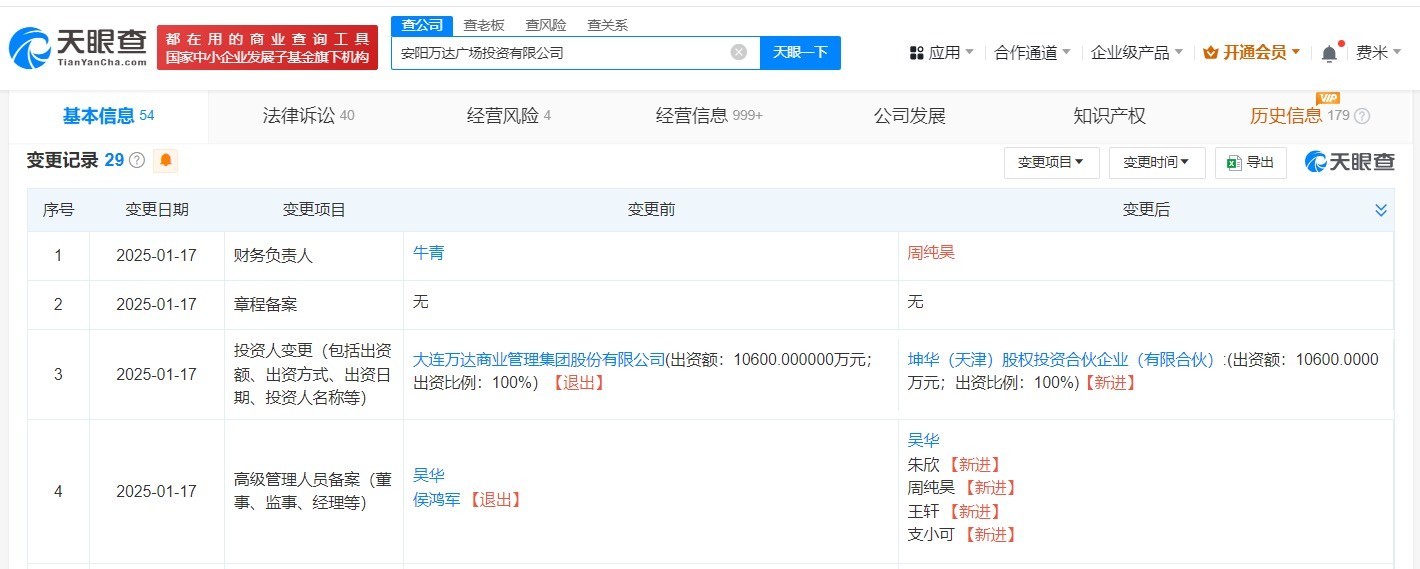Expand the 合作通道 menu
The width and height of the screenshot is (1420, 569).
coord(1032,53)
